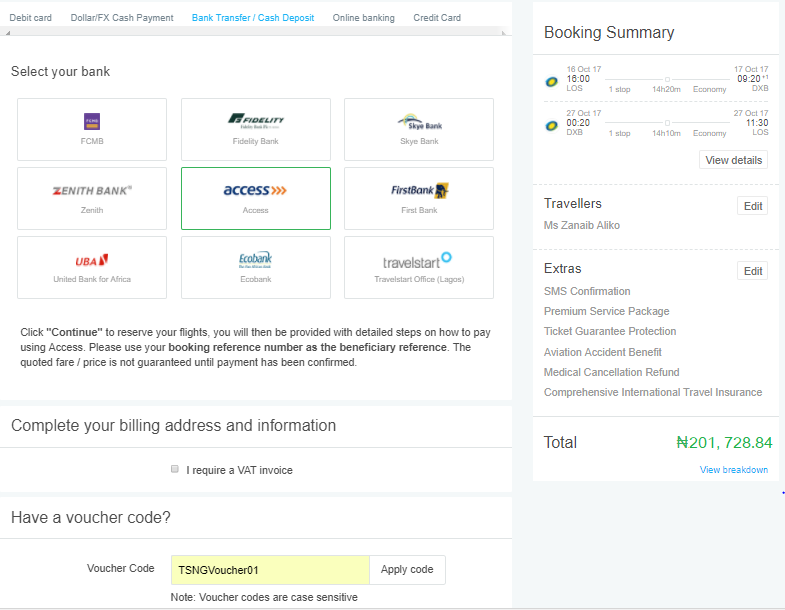
Task: Click 'Premium Service Package' extra
Action: (606, 312)
